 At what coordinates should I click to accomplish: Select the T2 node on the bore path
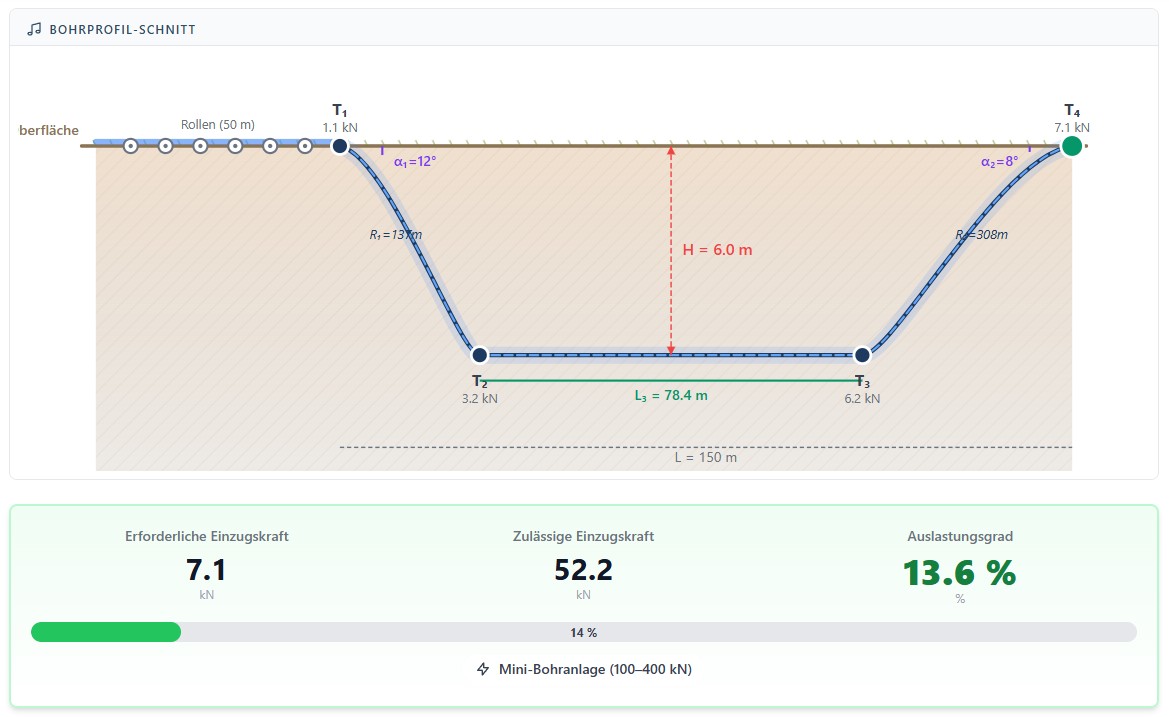tap(479, 355)
